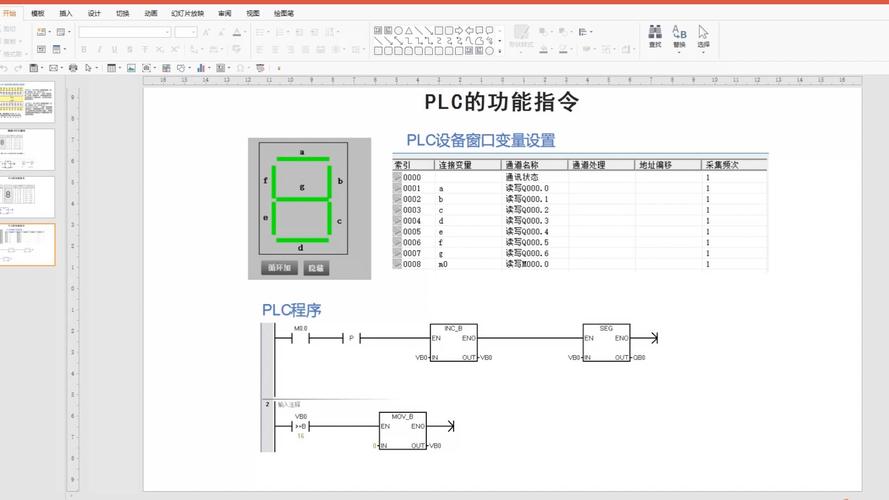The height and width of the screenshot is (500, 889).
Task: Select the 审阅 tab
Action: point(225,13)
